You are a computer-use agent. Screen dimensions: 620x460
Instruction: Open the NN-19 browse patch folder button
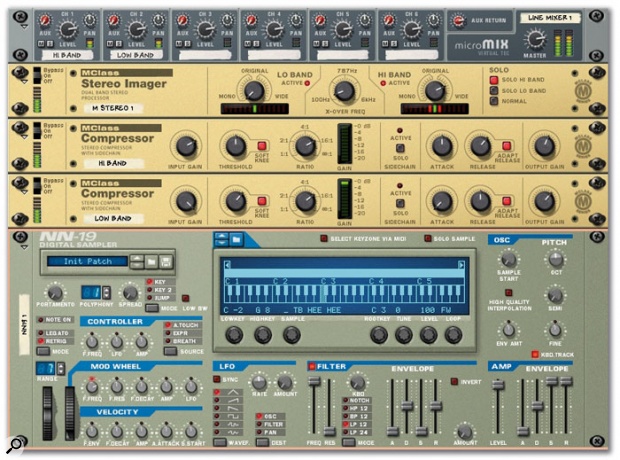pos(151,261)
